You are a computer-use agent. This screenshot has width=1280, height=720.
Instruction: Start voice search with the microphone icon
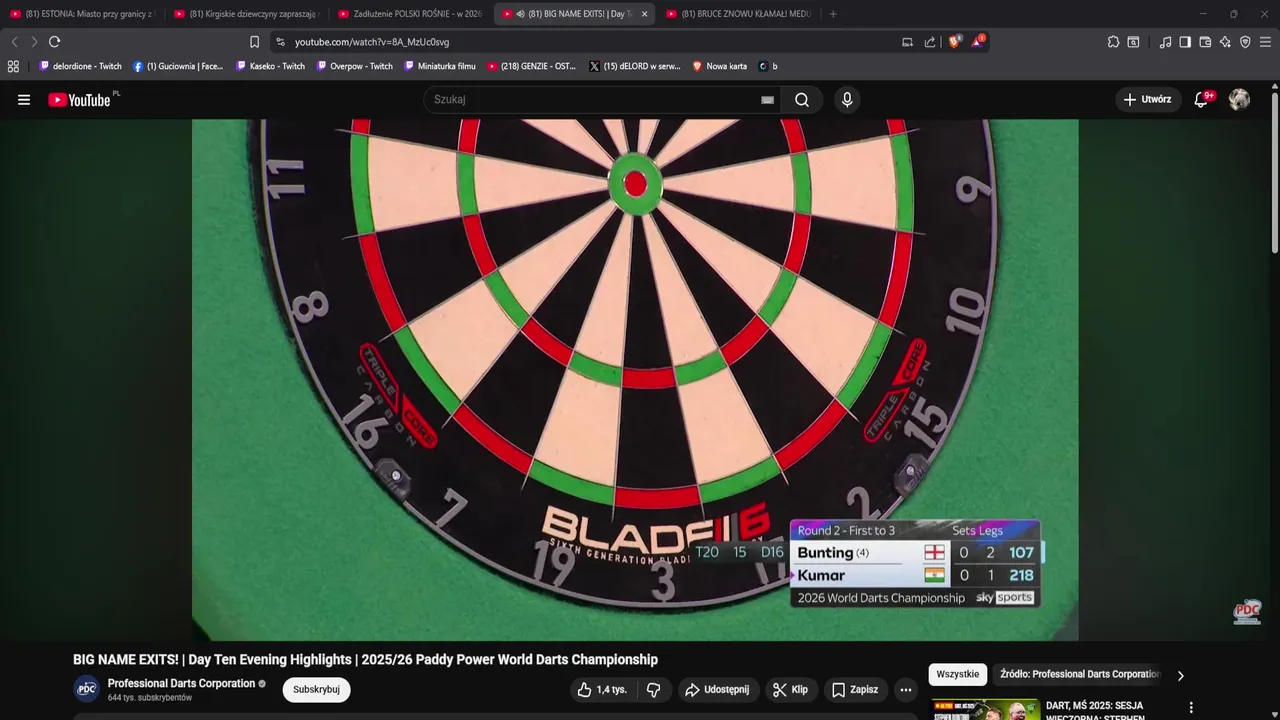(847, 99)
